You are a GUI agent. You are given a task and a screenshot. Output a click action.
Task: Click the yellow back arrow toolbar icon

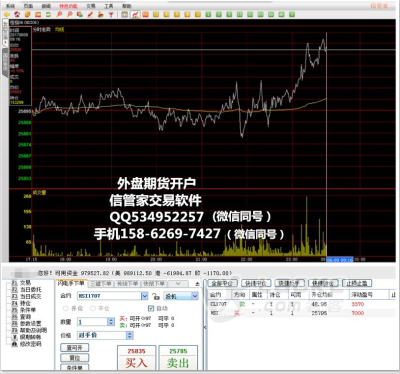tap(7, 14)
